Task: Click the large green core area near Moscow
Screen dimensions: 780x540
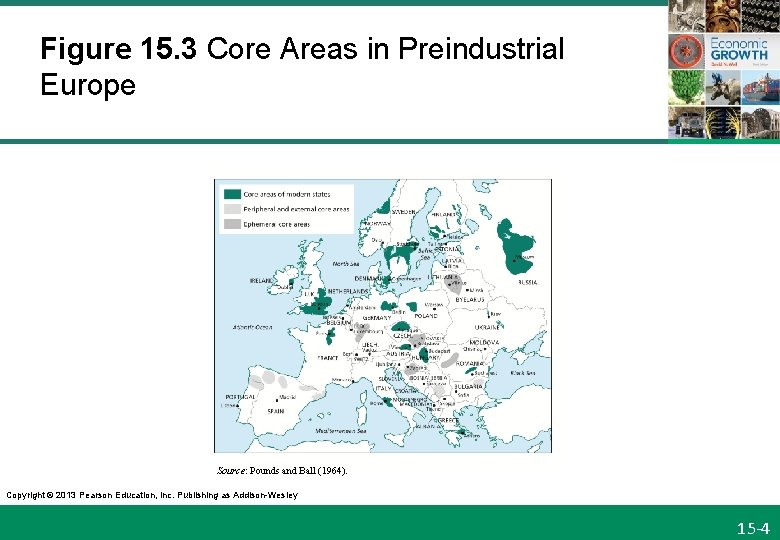Action: (x=515, y=247)
